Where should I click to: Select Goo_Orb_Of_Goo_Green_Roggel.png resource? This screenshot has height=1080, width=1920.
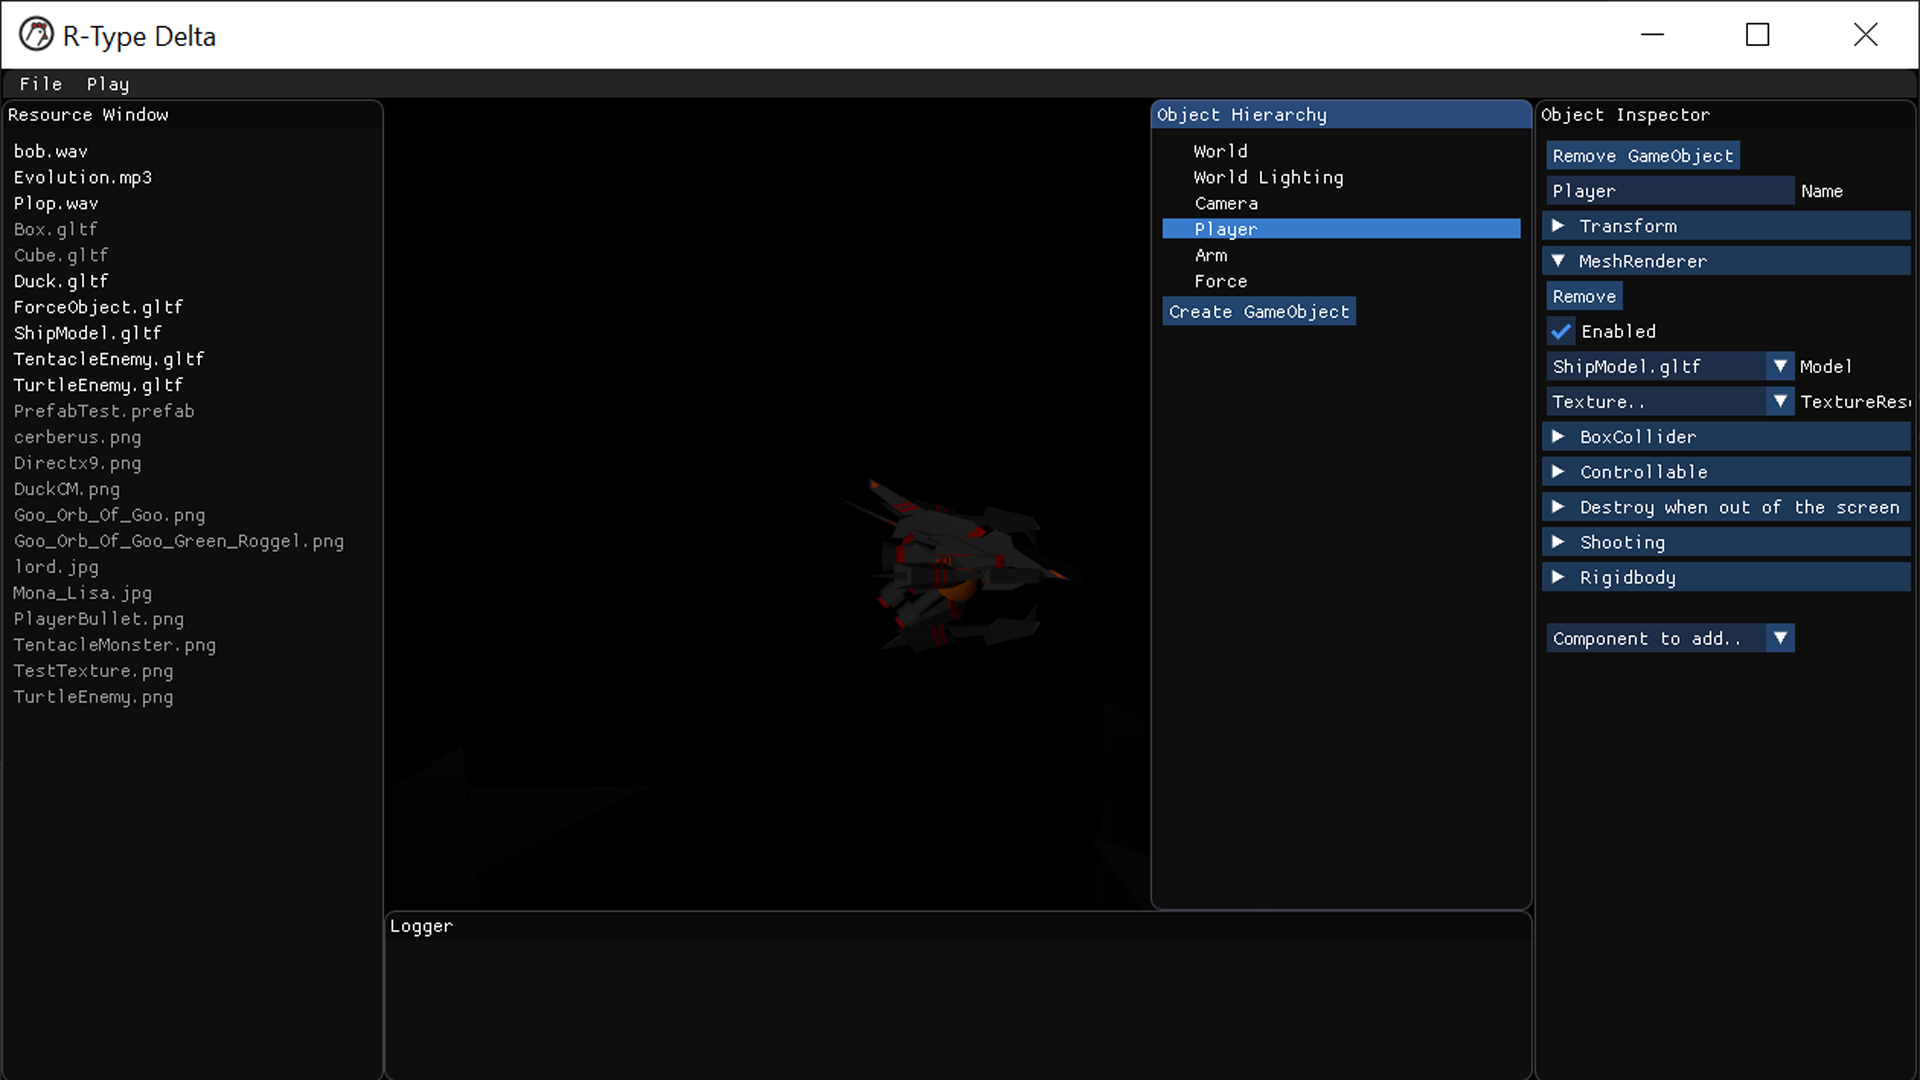click(x=179, y=541)
